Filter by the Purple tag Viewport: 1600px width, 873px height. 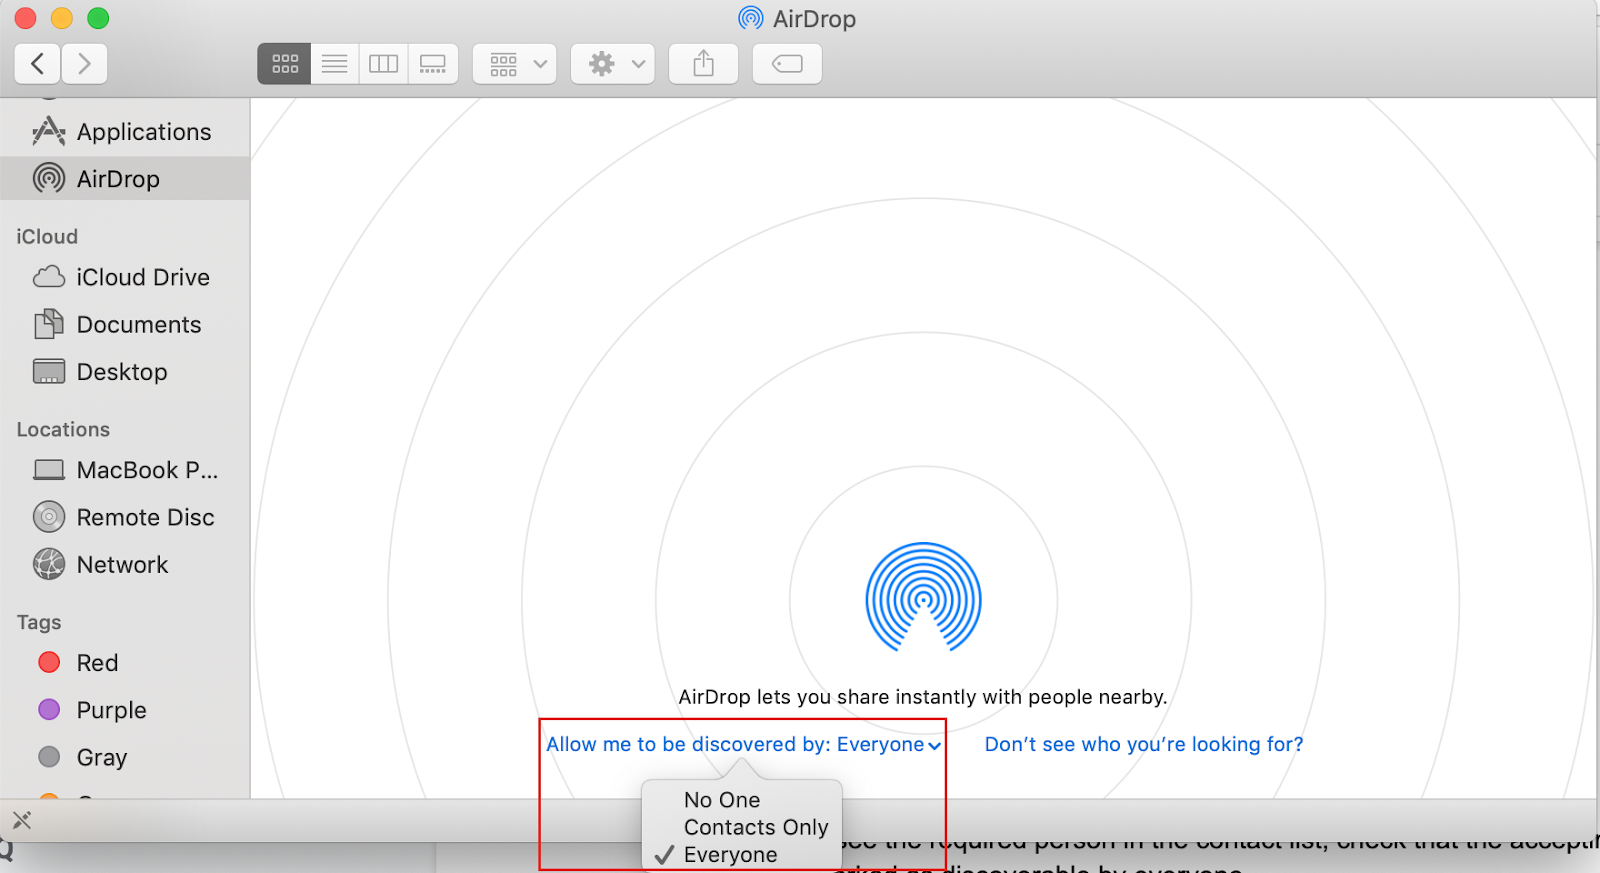click(x=125, y=710)
